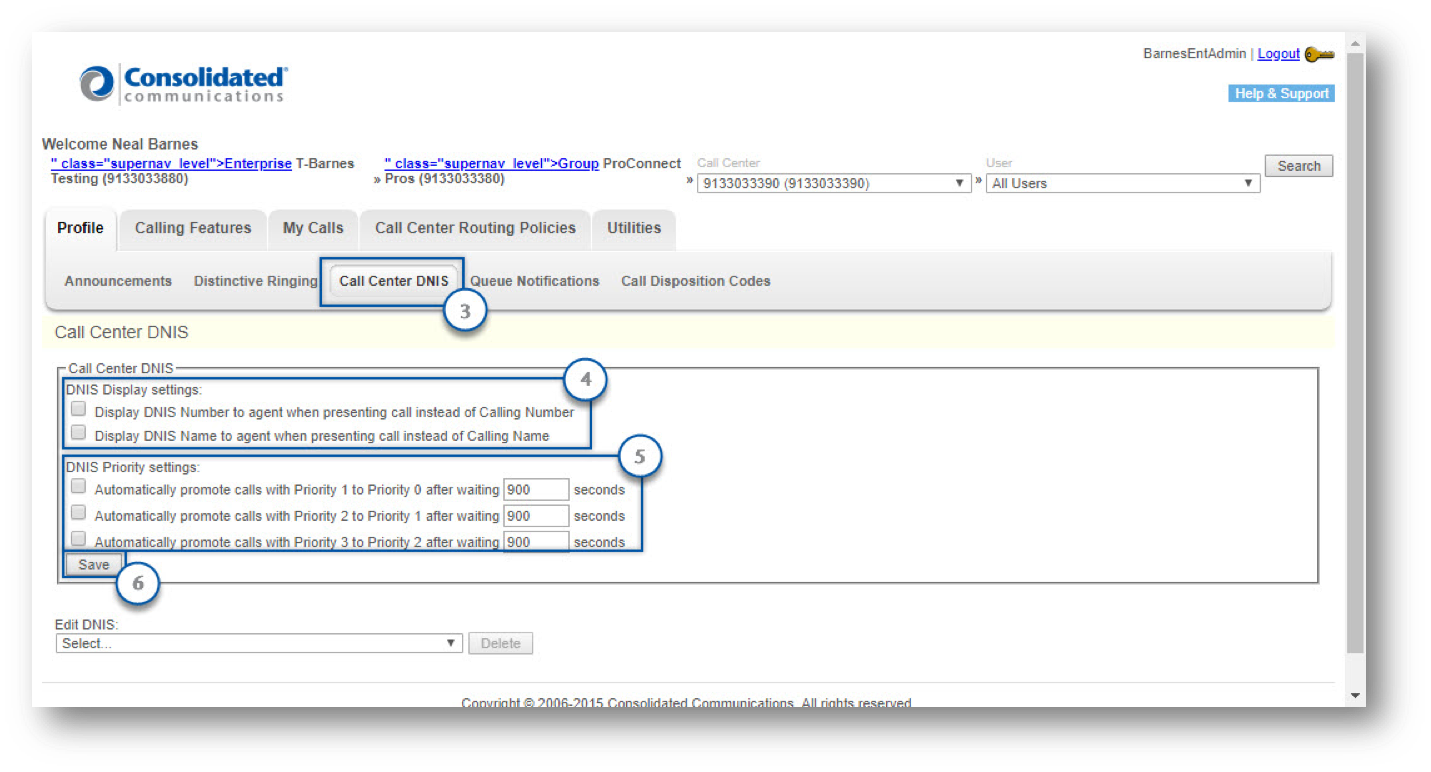Click the Call Center DNIS page heading

121,332
